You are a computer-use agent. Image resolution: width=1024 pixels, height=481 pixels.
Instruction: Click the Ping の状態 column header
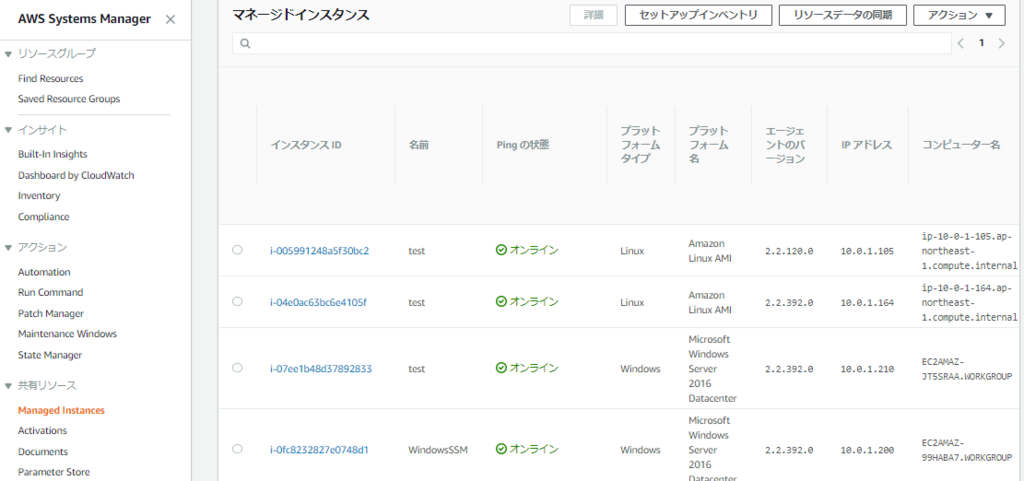[x=522, y=145]
